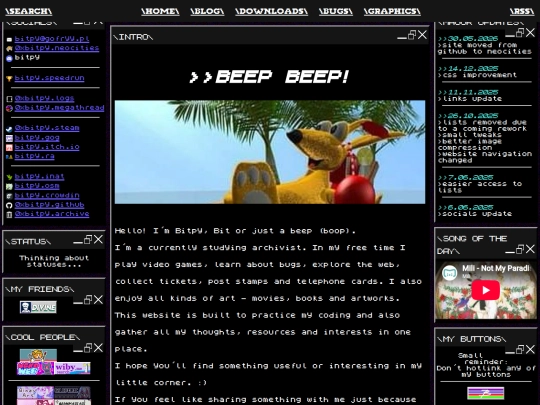Open the @xbitpy.megathread link
The width and height of the screenshot is (540, 405).
click(59, 108)
